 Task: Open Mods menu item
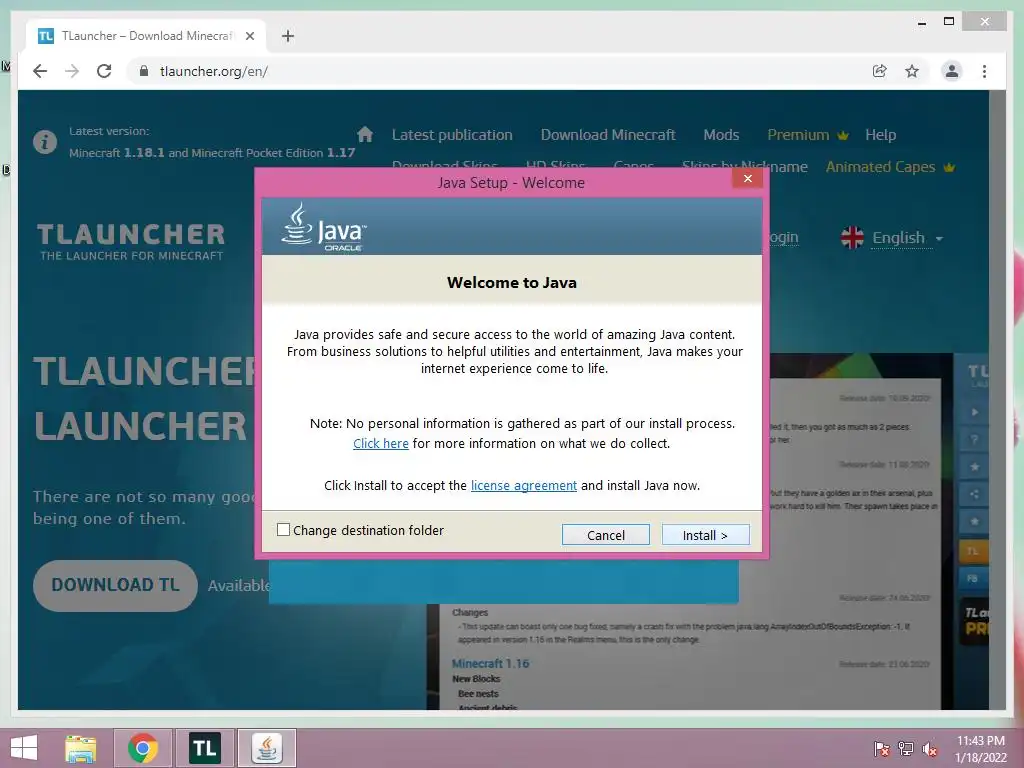[721, 135]
